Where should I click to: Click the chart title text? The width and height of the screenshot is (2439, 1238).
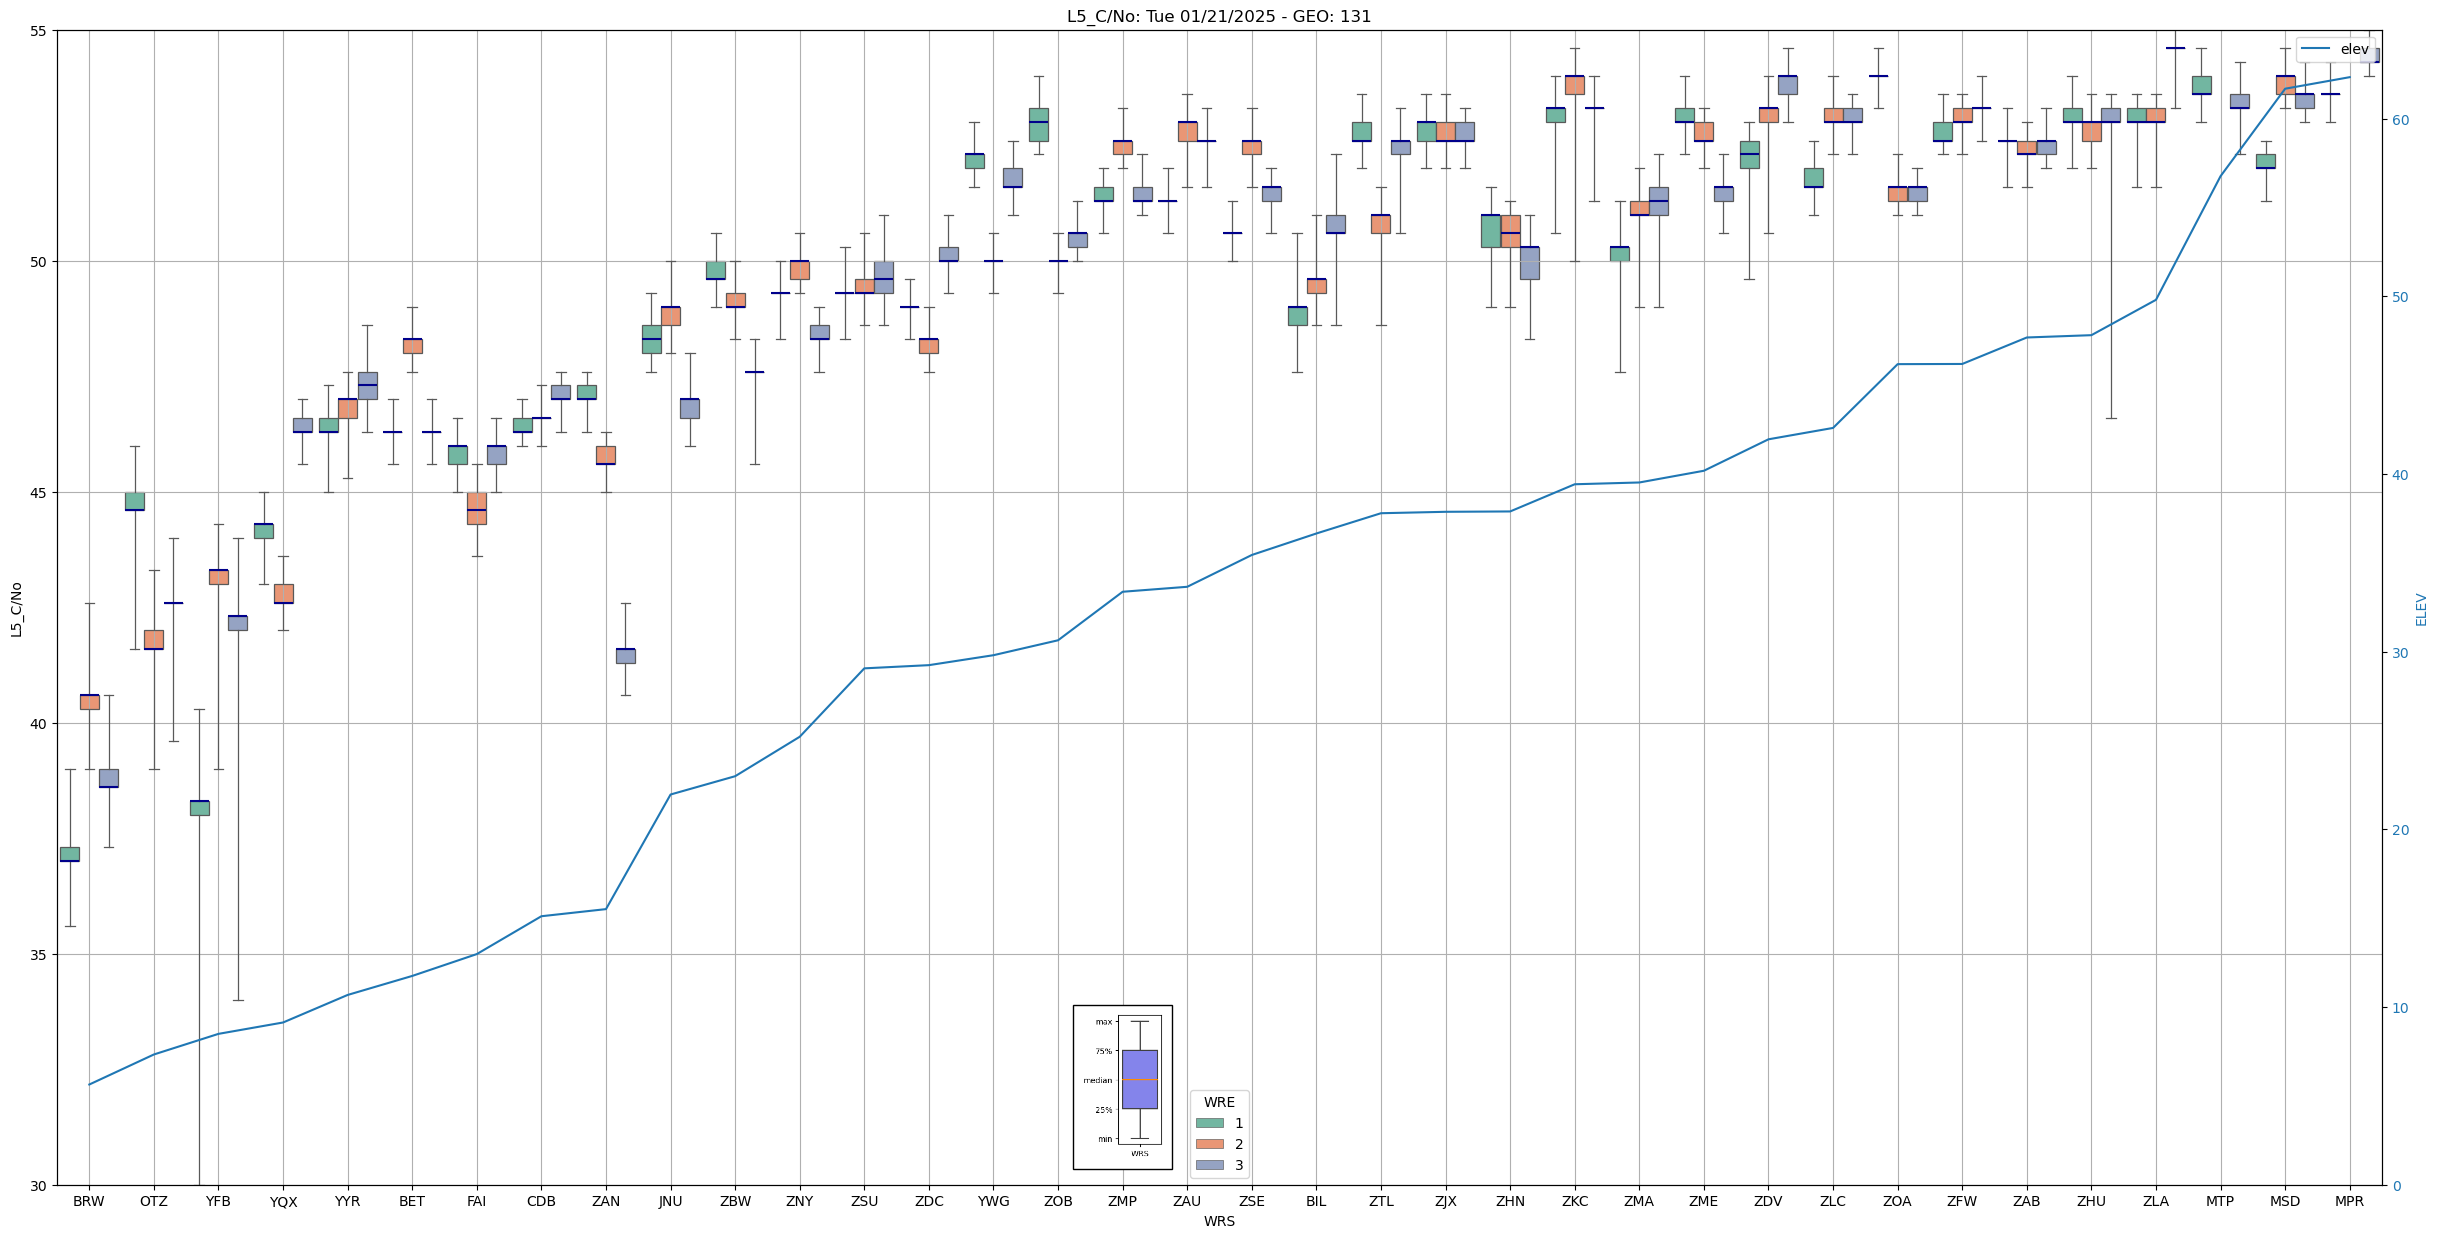tap(1218, 16)
